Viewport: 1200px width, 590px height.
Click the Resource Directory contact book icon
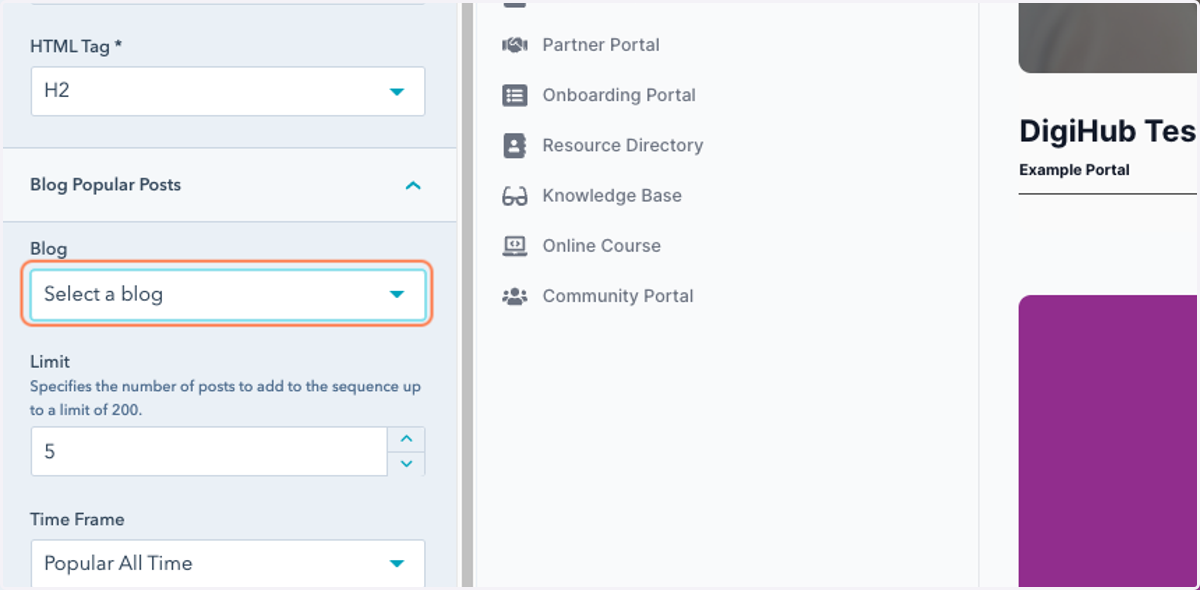tap(514, 146)
